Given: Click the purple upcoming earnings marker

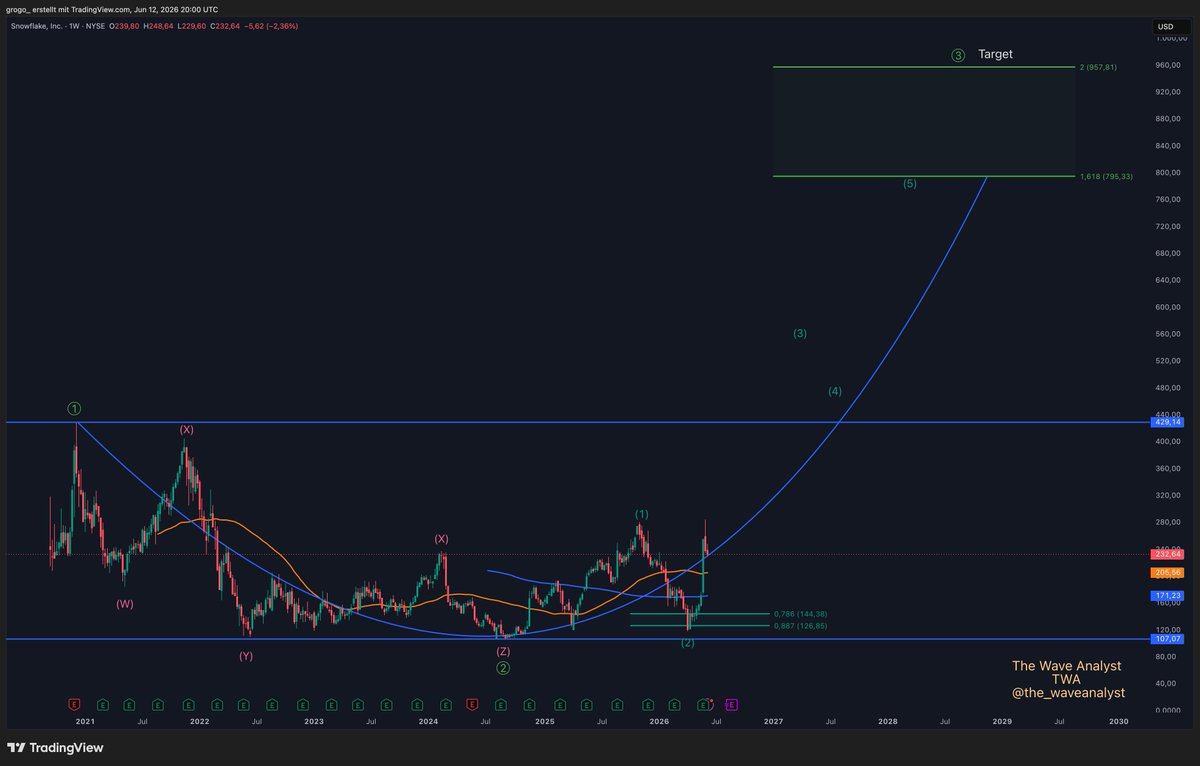Looking at the screenshot, I should point(730,704).
